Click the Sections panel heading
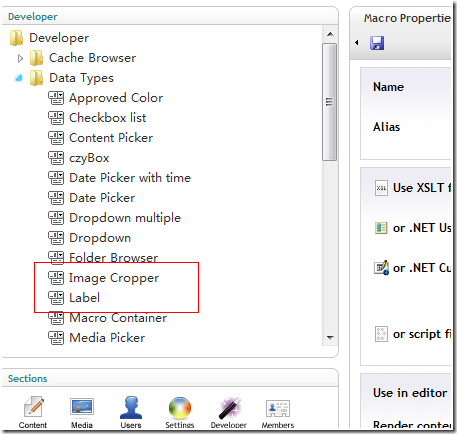Screen dimensions: 457x434 28,379
